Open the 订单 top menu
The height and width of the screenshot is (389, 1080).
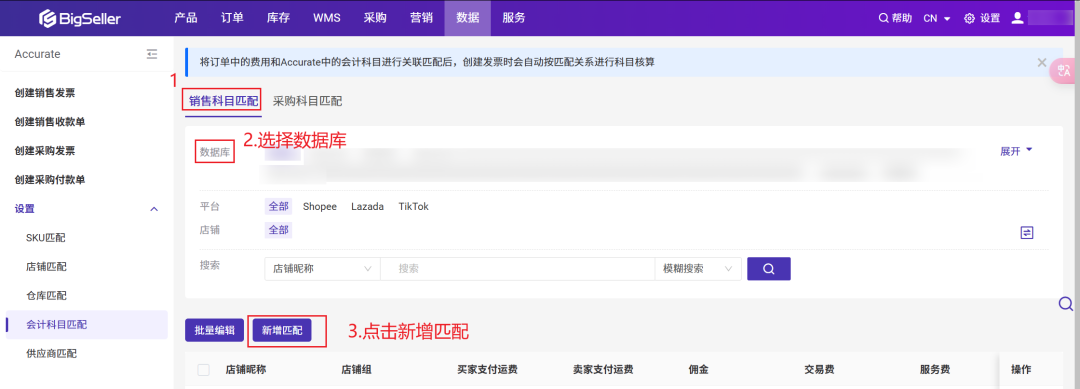(x=232, y=18)
